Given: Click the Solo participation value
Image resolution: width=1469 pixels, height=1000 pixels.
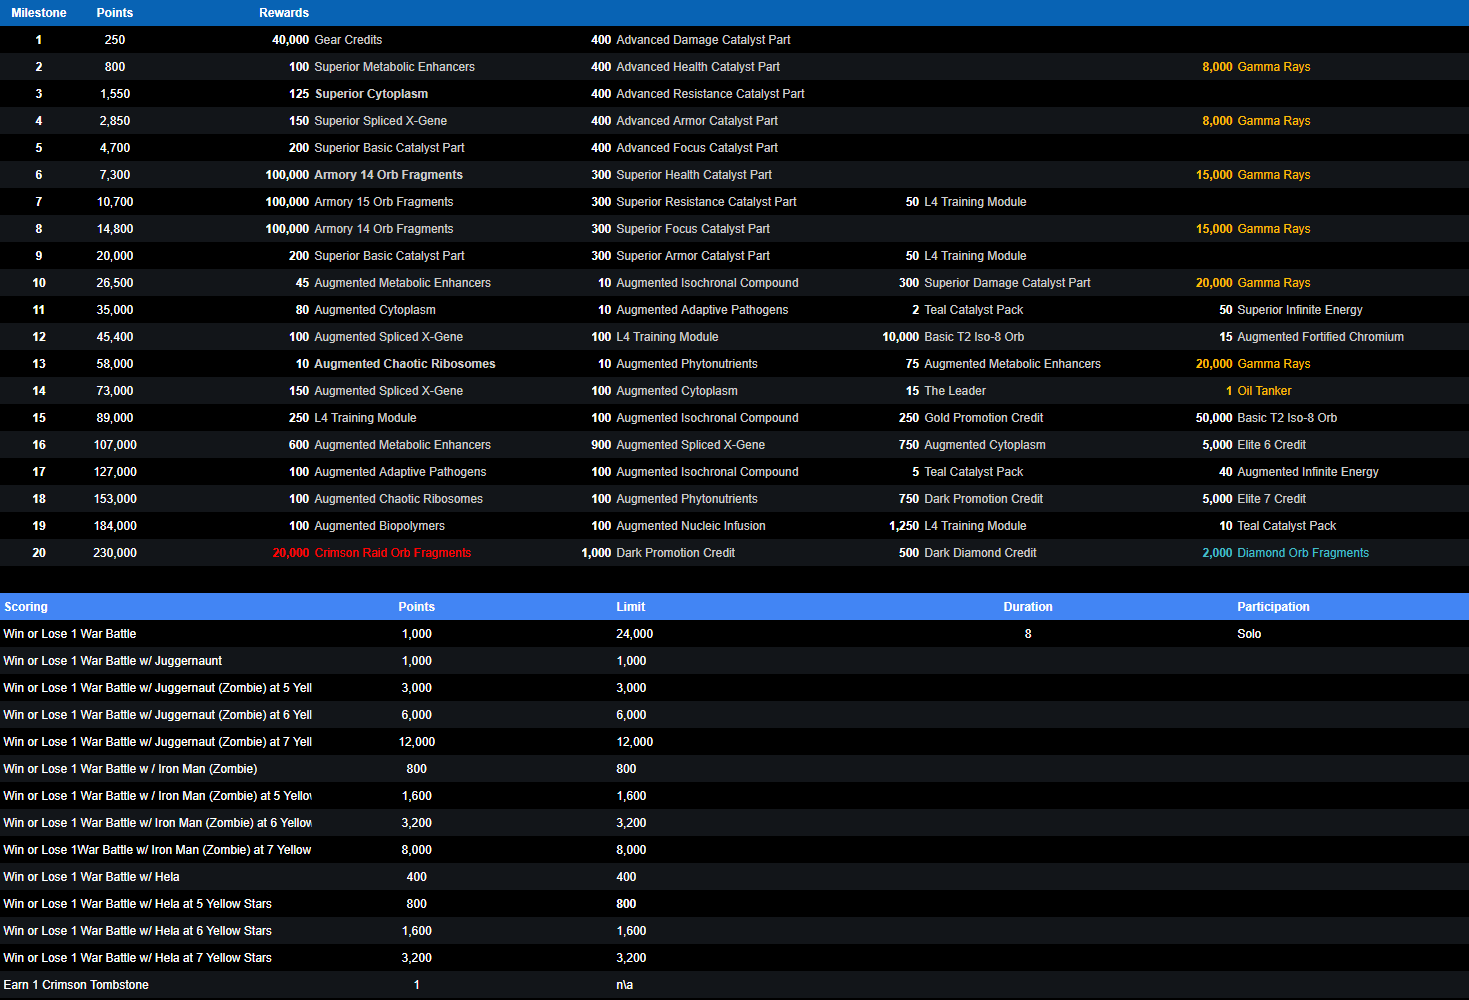Looking at the screenshot, I should (1249, 634).
